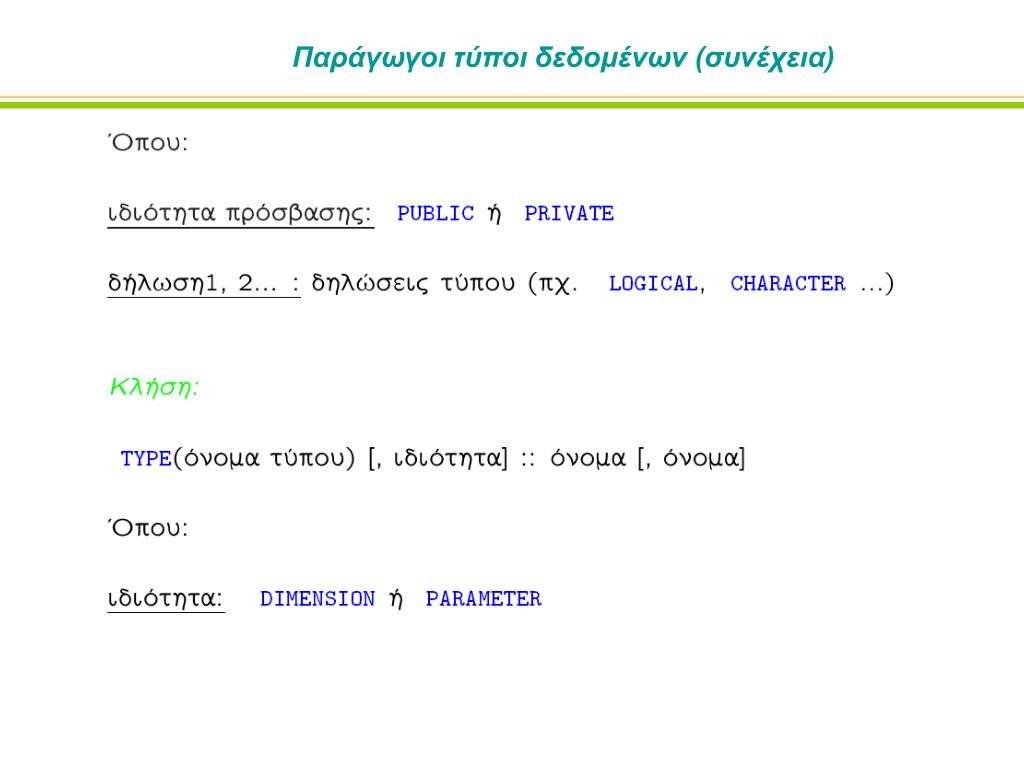Click the underlined 'ιδιότητα:' label at bottom
Viewport: 1024px width, 768px height.
166,599
